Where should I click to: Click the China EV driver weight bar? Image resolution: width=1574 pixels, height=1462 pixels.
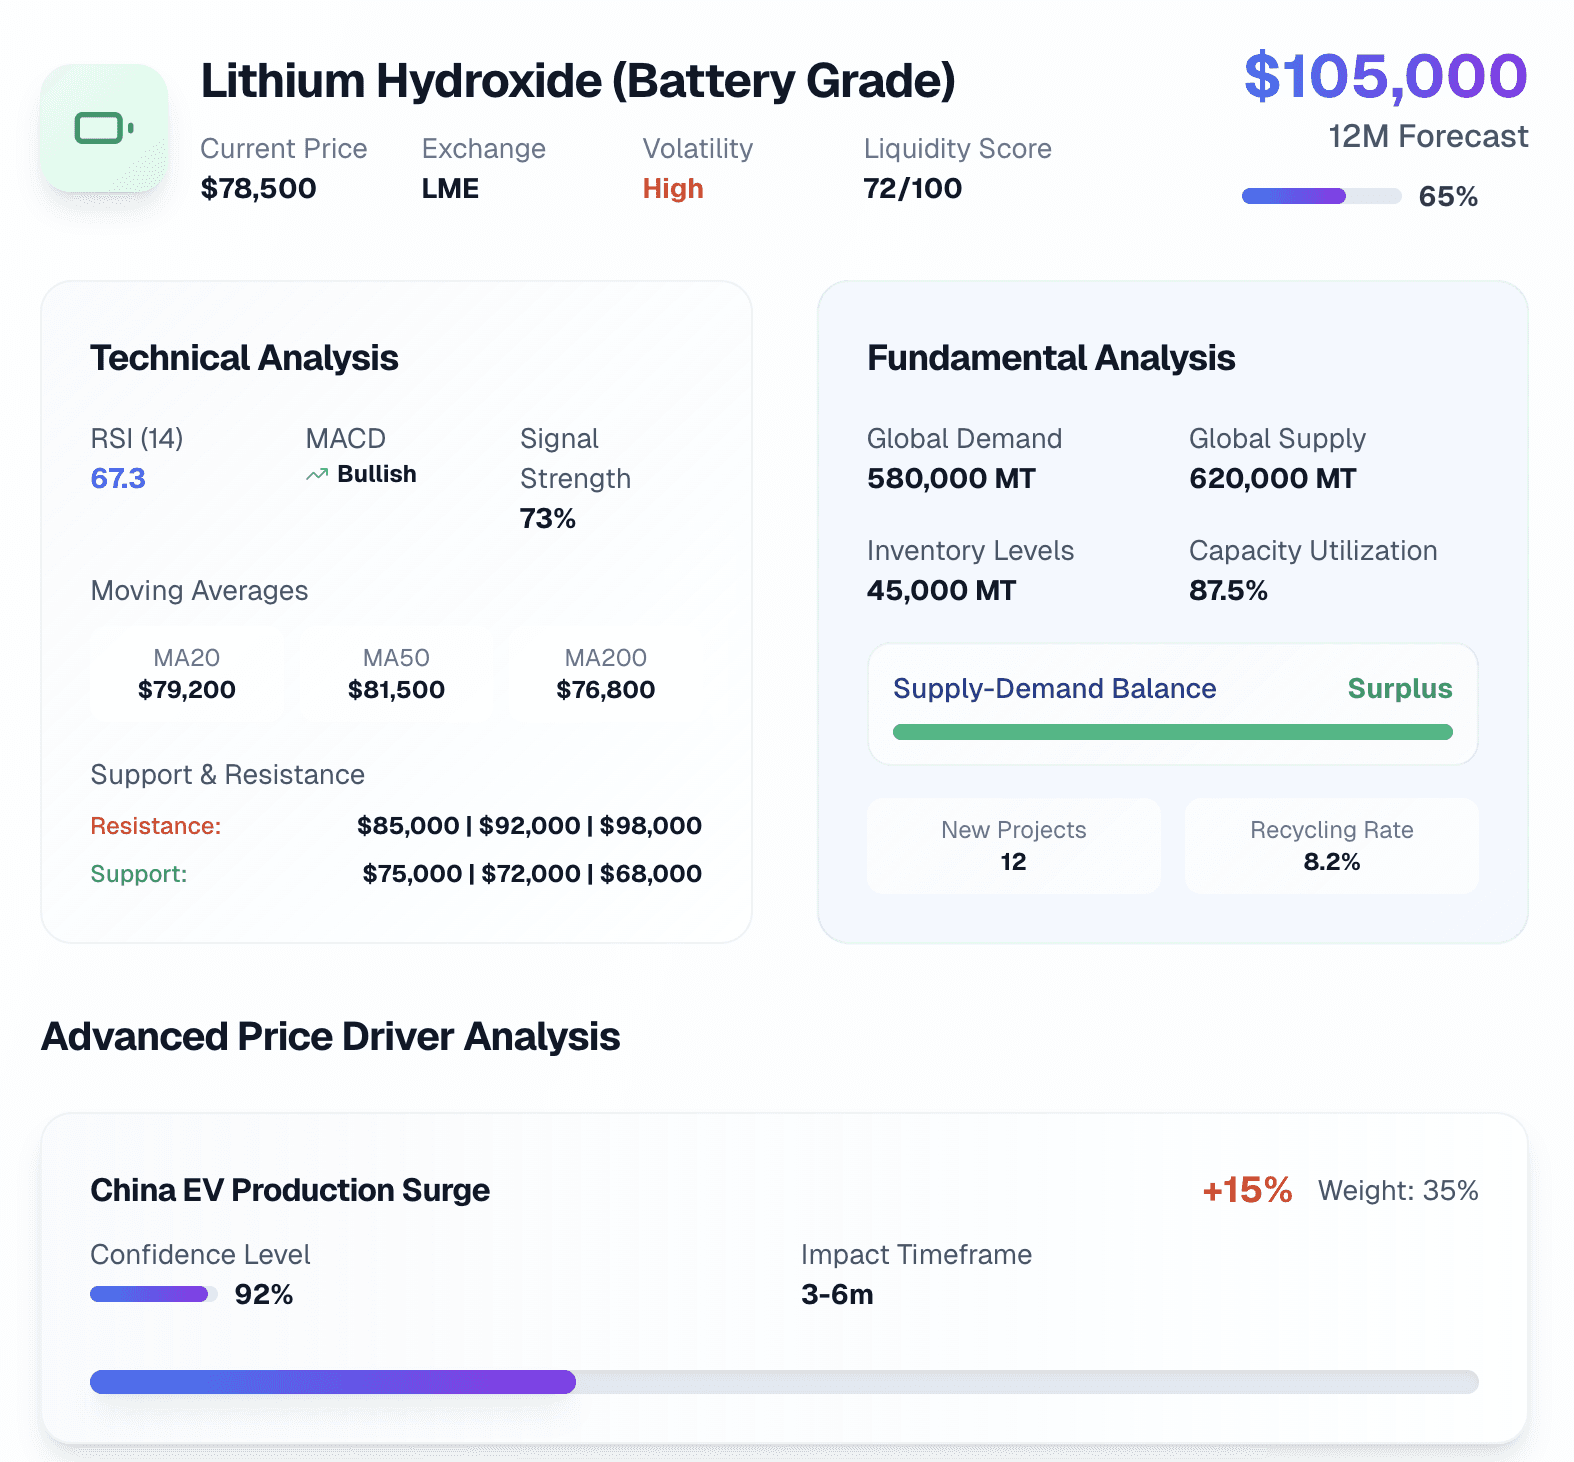pyautogui.click(x=783, y=1382)
